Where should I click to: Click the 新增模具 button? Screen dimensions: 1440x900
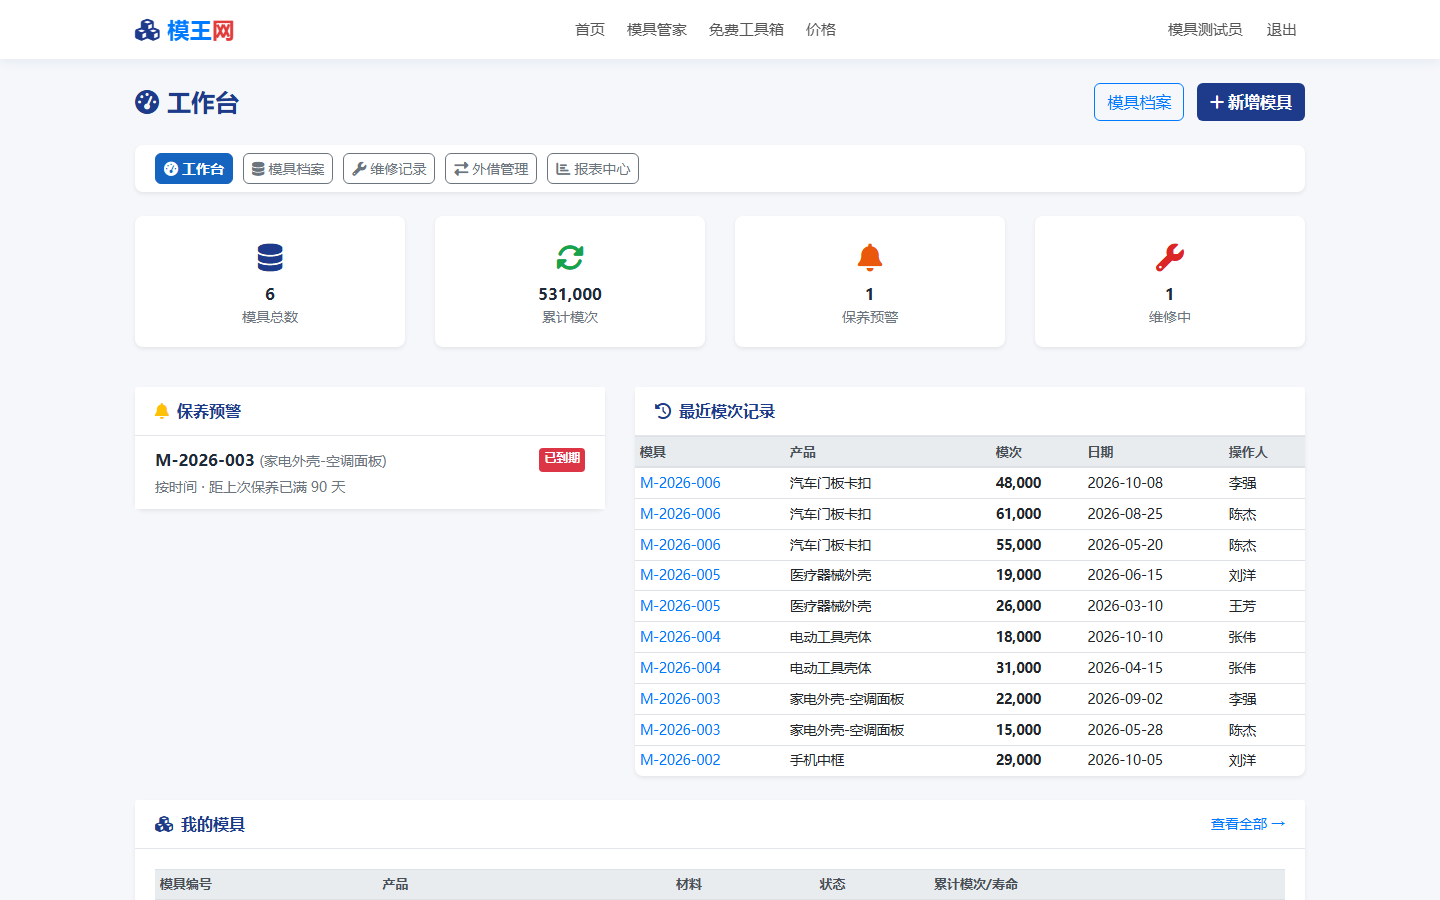[1251, 102]
